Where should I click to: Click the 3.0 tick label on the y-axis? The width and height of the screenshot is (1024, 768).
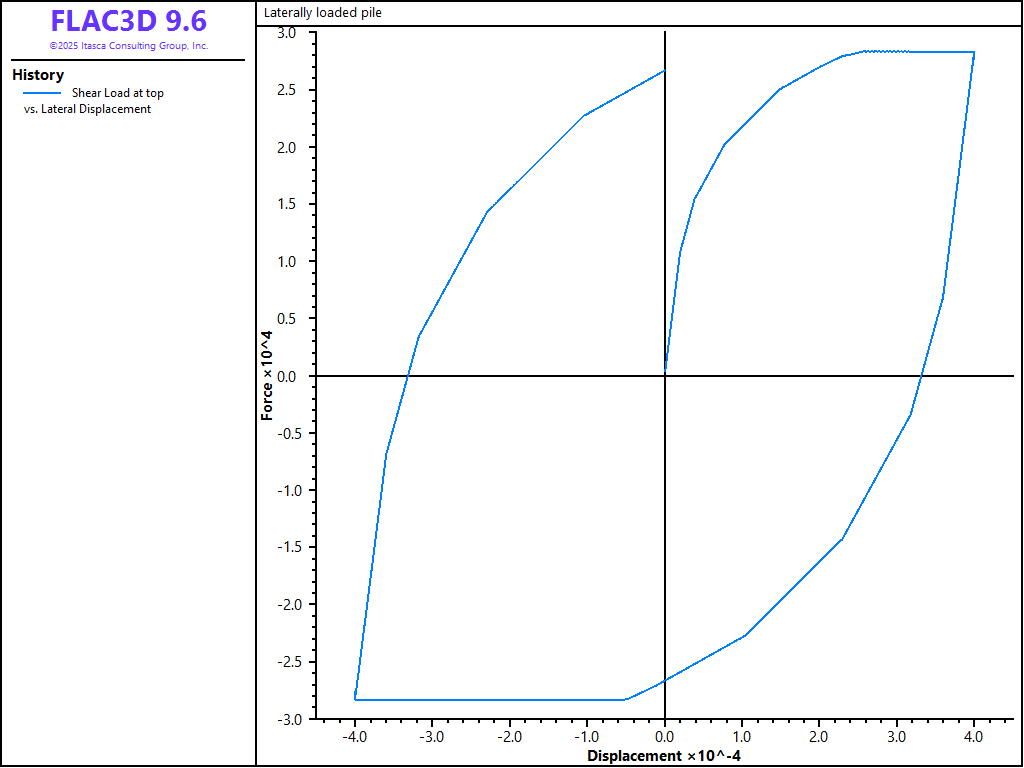(x=287, y=33)
